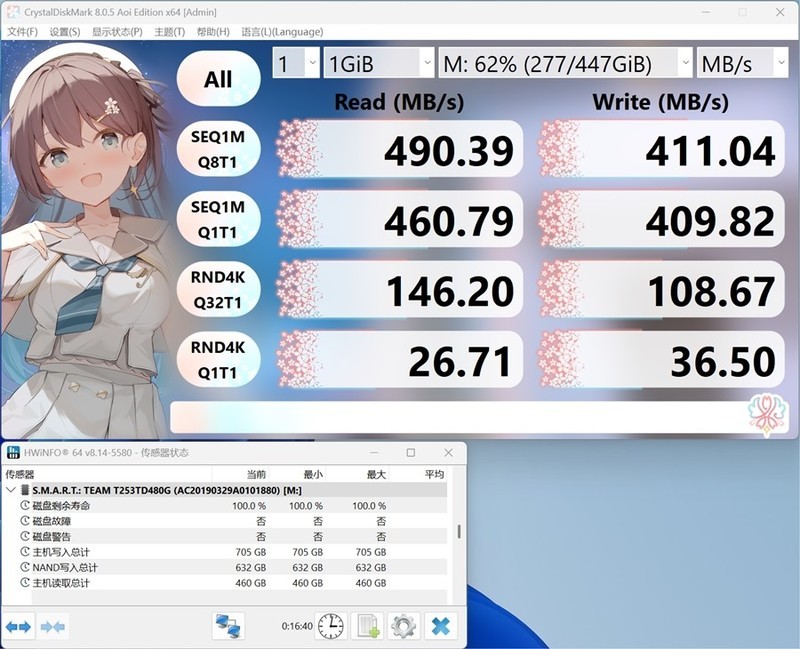Open the drive selector M: 62% dropdown
The image size is (800, 649).
(x=565, y=63)
